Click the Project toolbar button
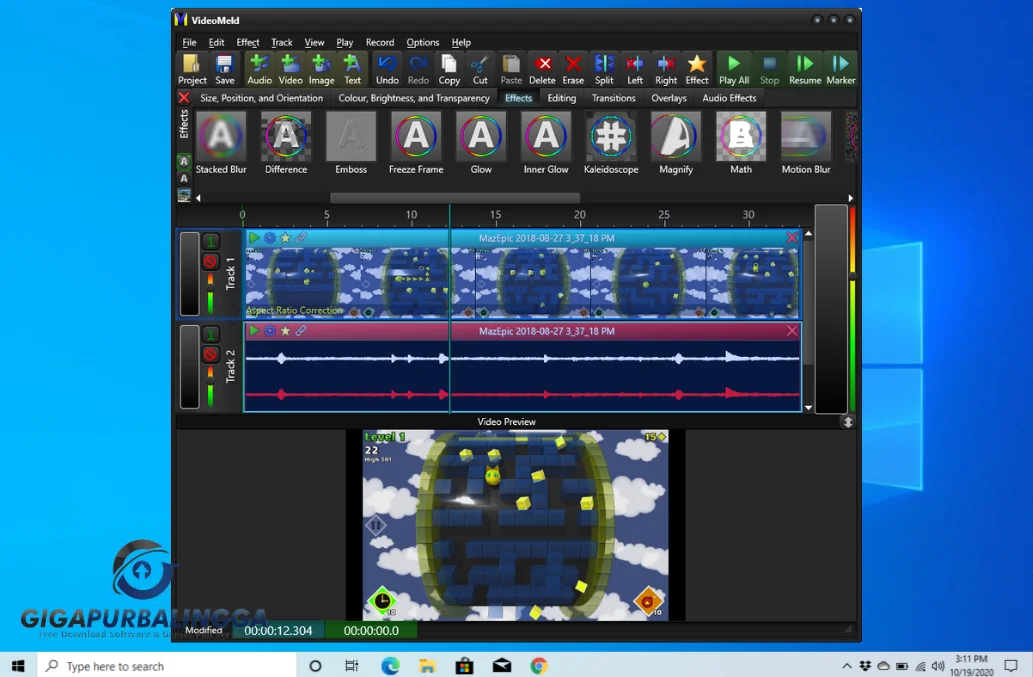 coord(192,69)
